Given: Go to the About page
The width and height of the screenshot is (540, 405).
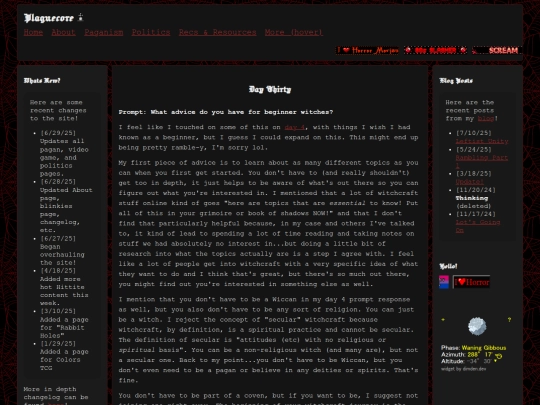Looking at the screenshot, I should (x=63, y=32).
